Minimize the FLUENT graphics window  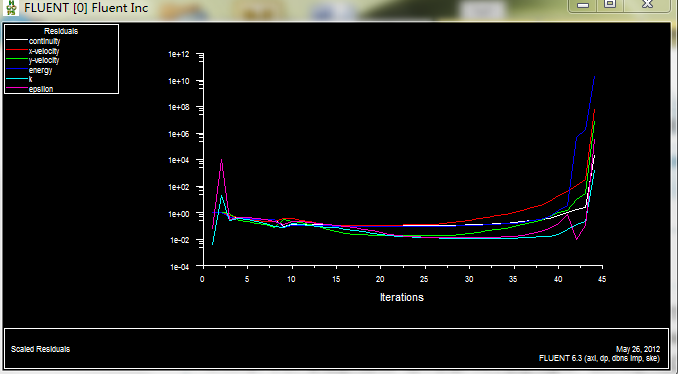[x=582, y=6]
